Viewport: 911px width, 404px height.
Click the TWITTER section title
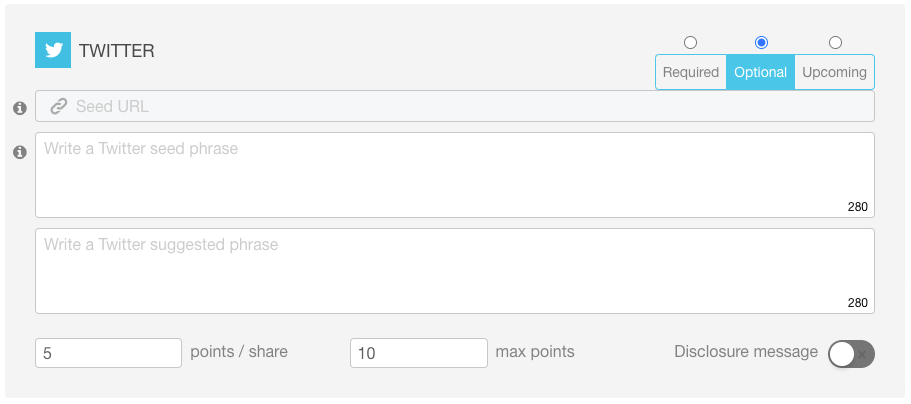[x=117, y=51]
